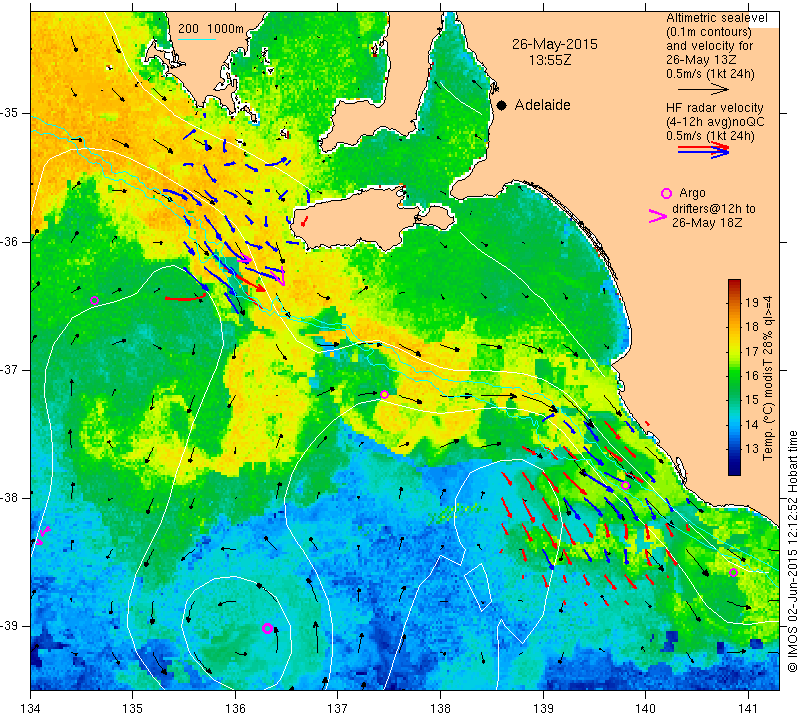Click the '(0.1m contours)' legend line
Screen dimensions: 800x720
[708, 32]
